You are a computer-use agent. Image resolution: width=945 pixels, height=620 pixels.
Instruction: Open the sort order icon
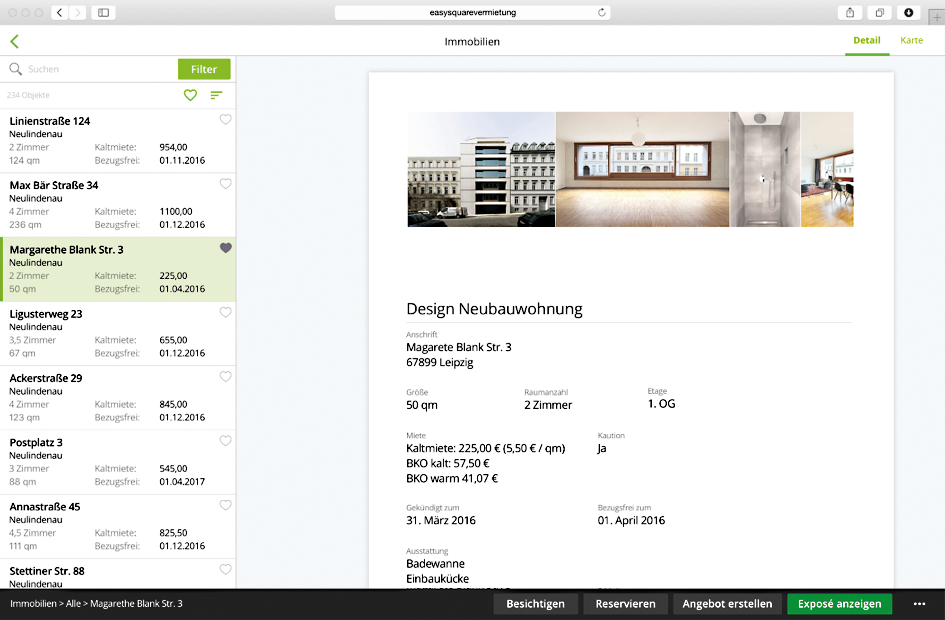[x=216, y=95]
